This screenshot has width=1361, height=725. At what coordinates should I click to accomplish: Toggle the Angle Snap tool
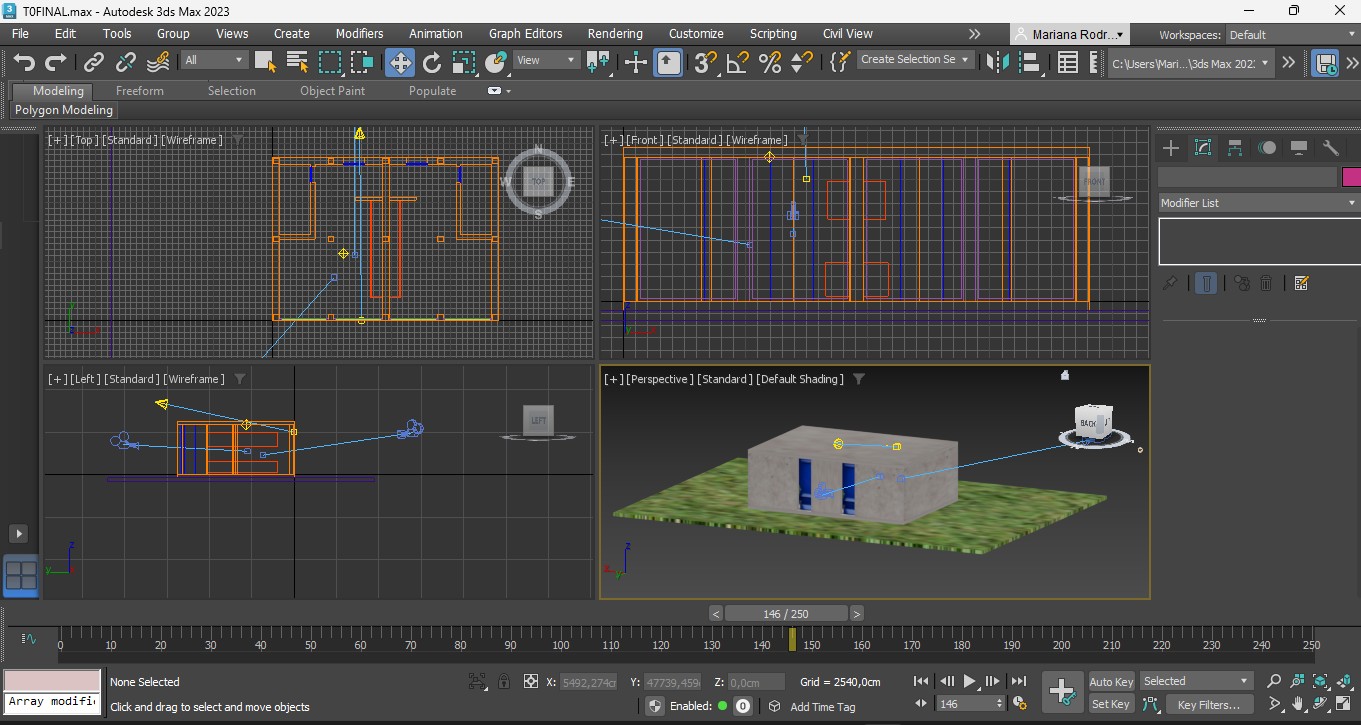[737, 63]
